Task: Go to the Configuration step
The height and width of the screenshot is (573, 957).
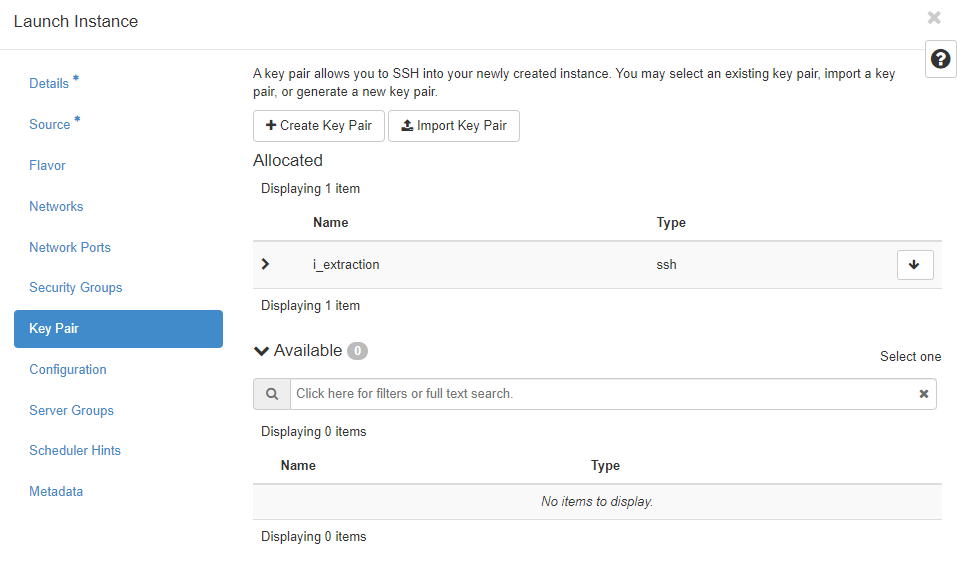Action: tap(68, 370)
